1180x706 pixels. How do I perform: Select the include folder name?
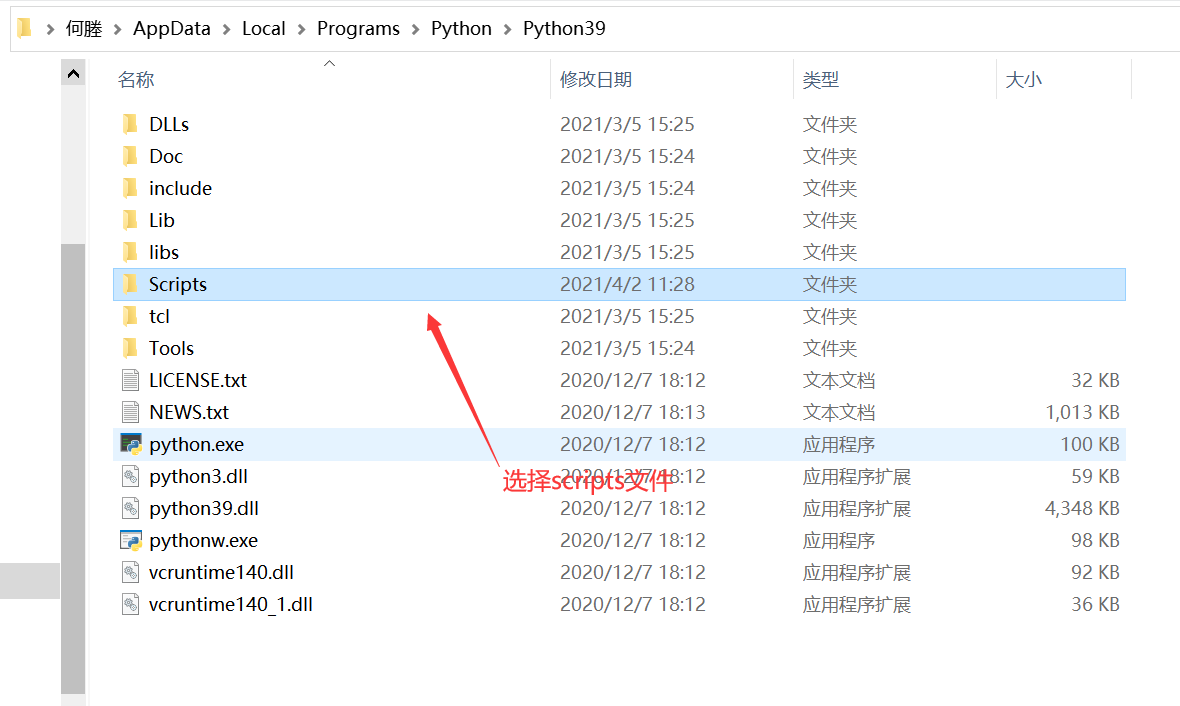[x=181, y=188]
